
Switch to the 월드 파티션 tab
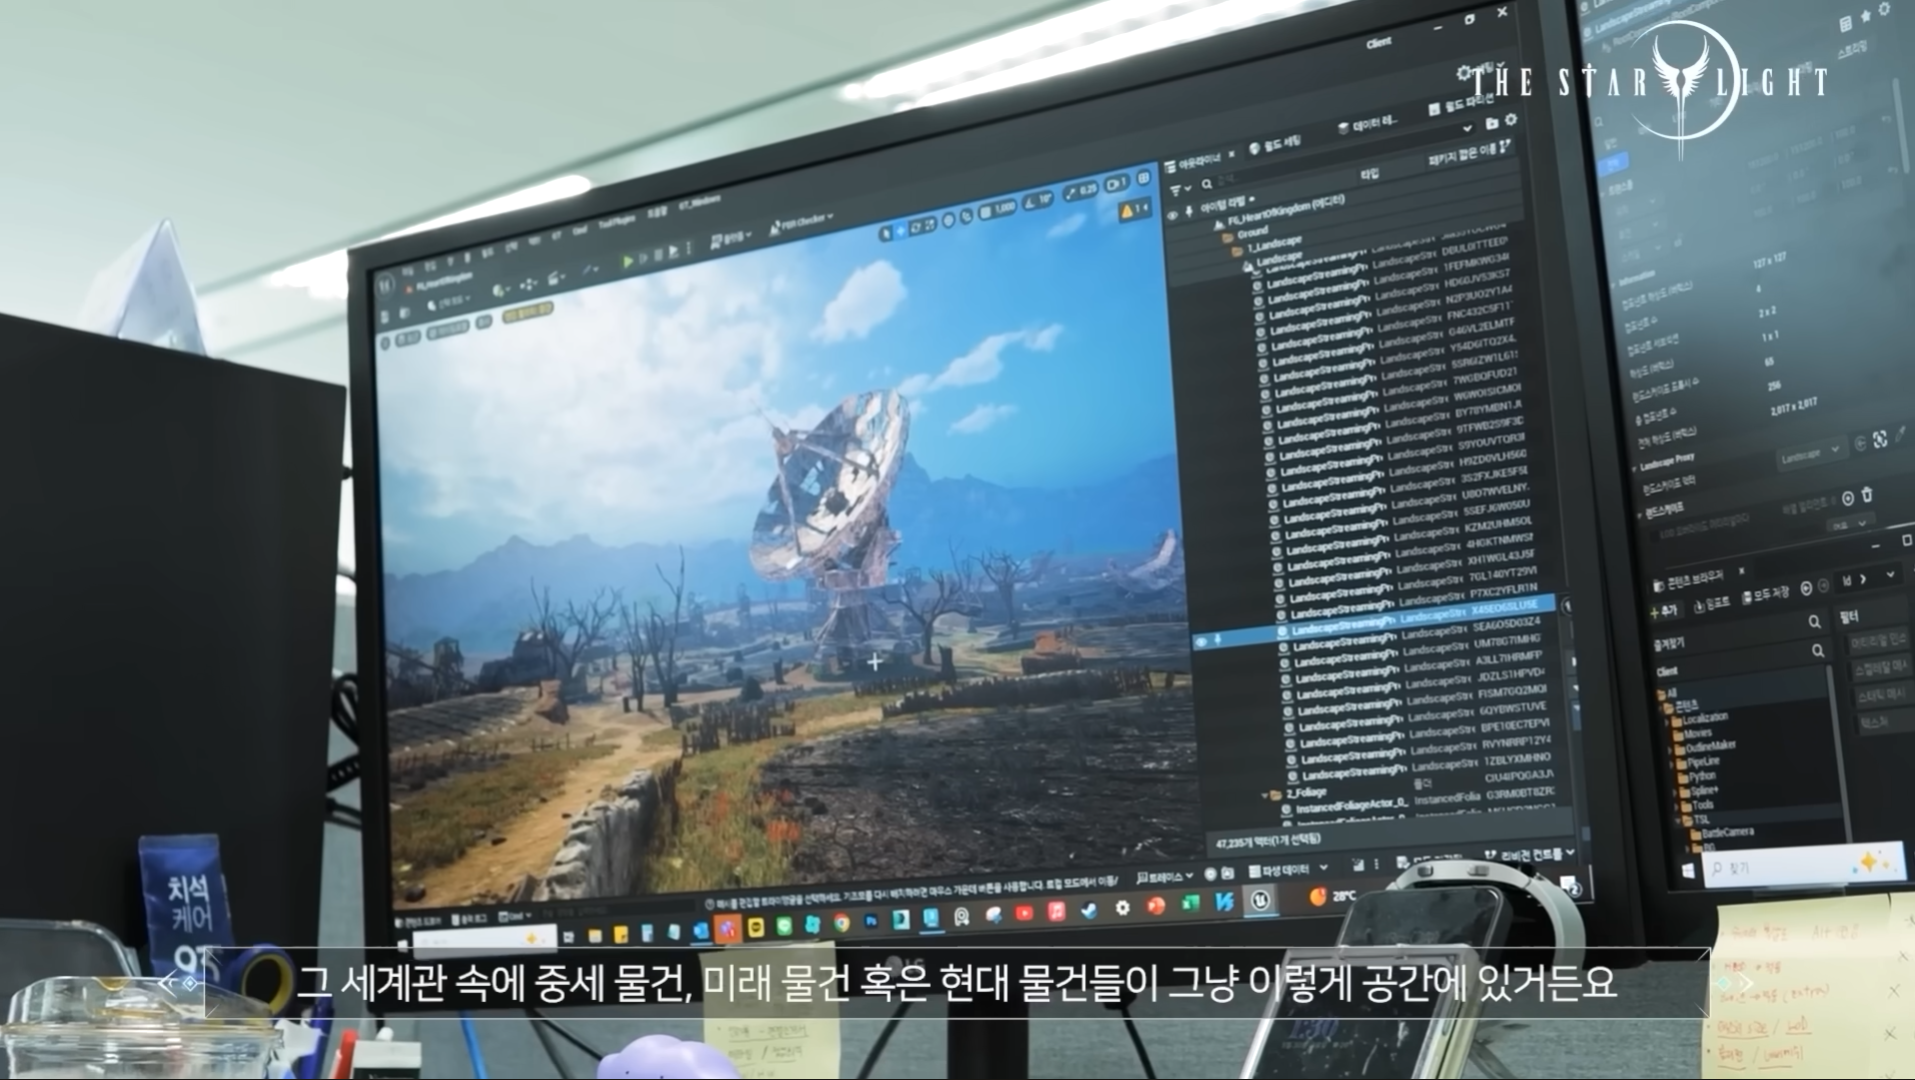(x=1461, y=106)
